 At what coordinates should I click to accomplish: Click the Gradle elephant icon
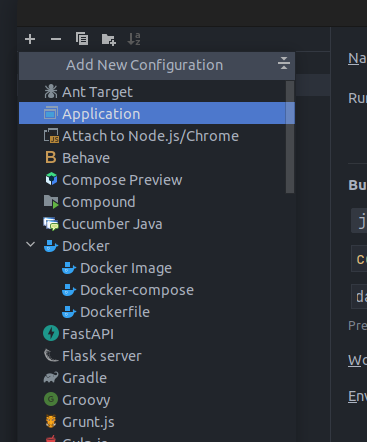51,377
